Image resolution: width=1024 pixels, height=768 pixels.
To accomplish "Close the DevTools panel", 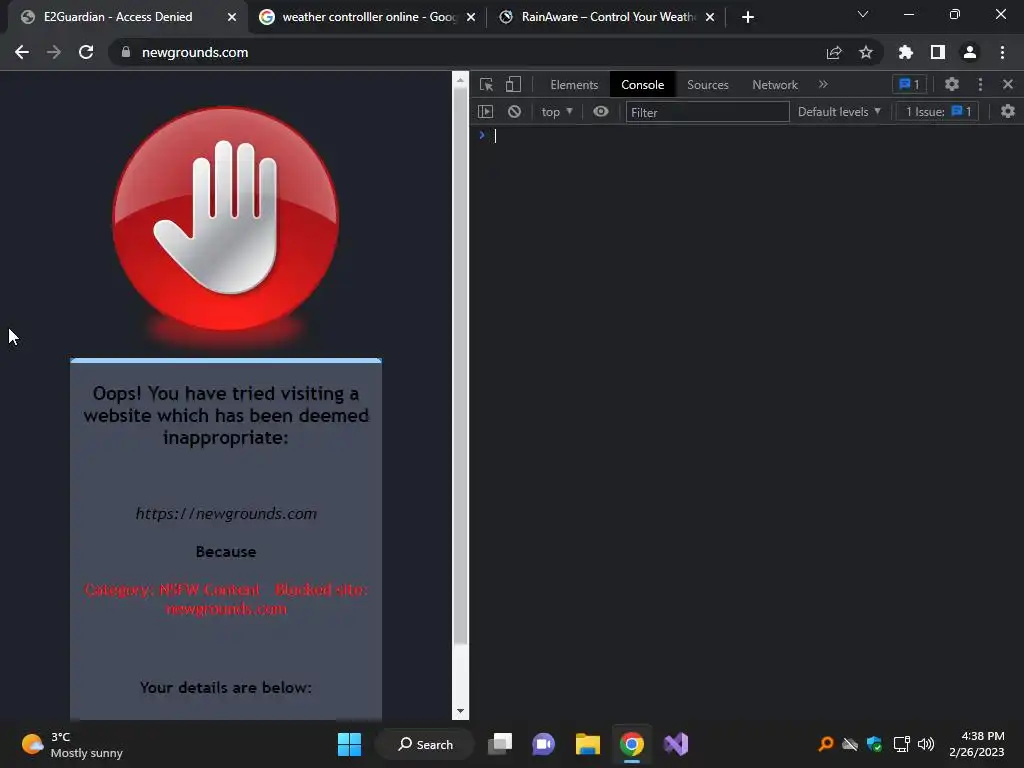I will pyautogui.click(x=1008, y=84).
